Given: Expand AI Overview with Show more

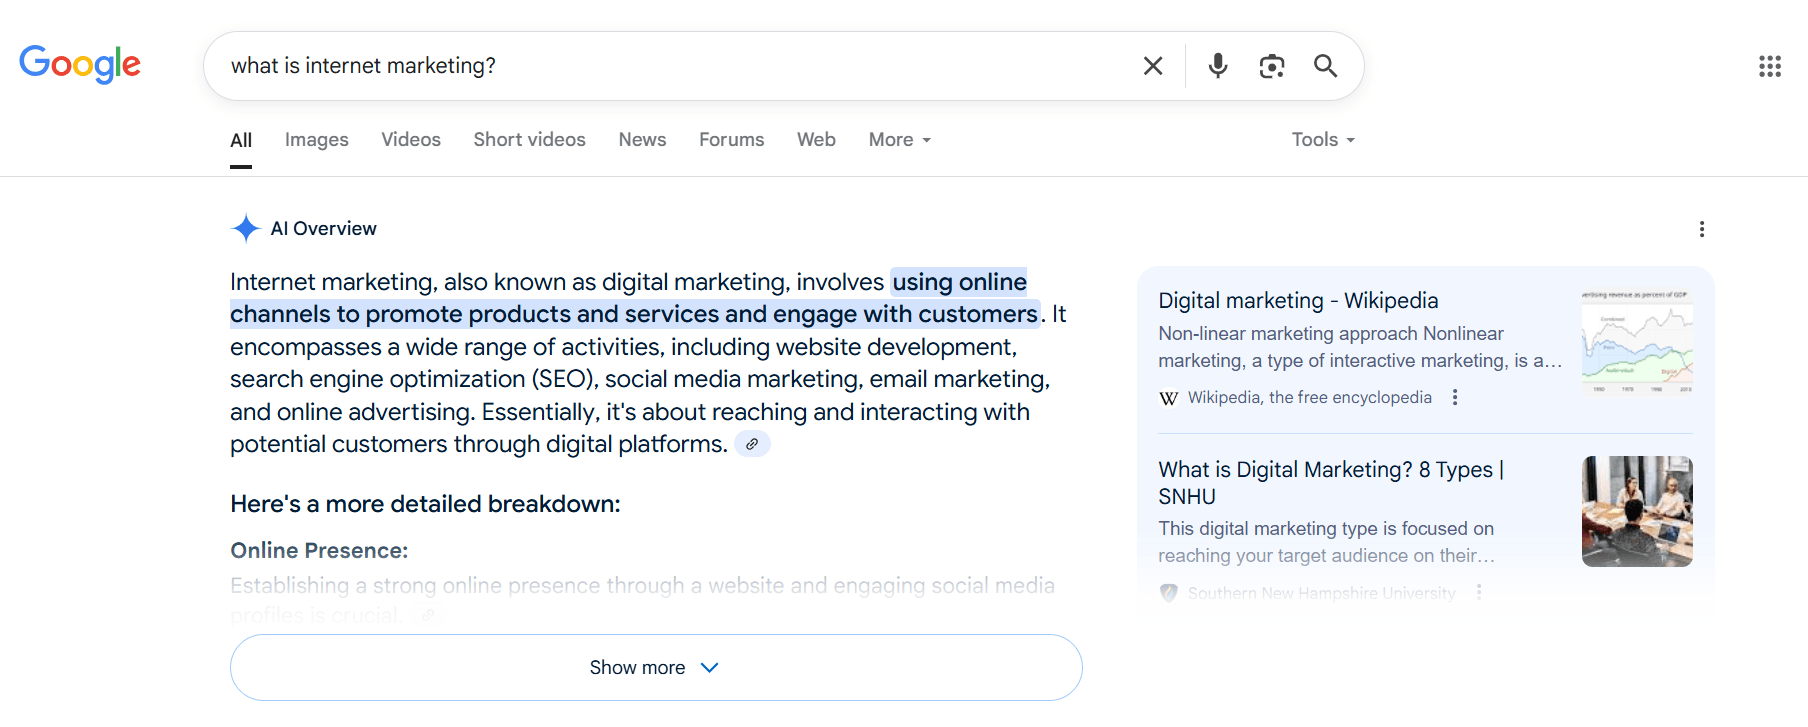Looking at the screenshot, I should [x=656, y=667].
